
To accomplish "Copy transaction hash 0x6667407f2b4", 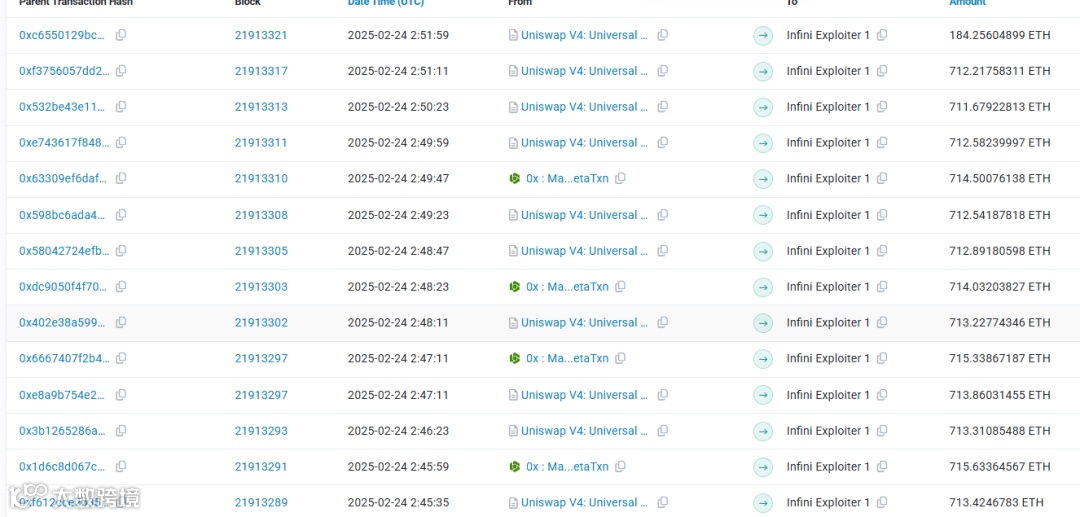I will (x=121, y=358).
